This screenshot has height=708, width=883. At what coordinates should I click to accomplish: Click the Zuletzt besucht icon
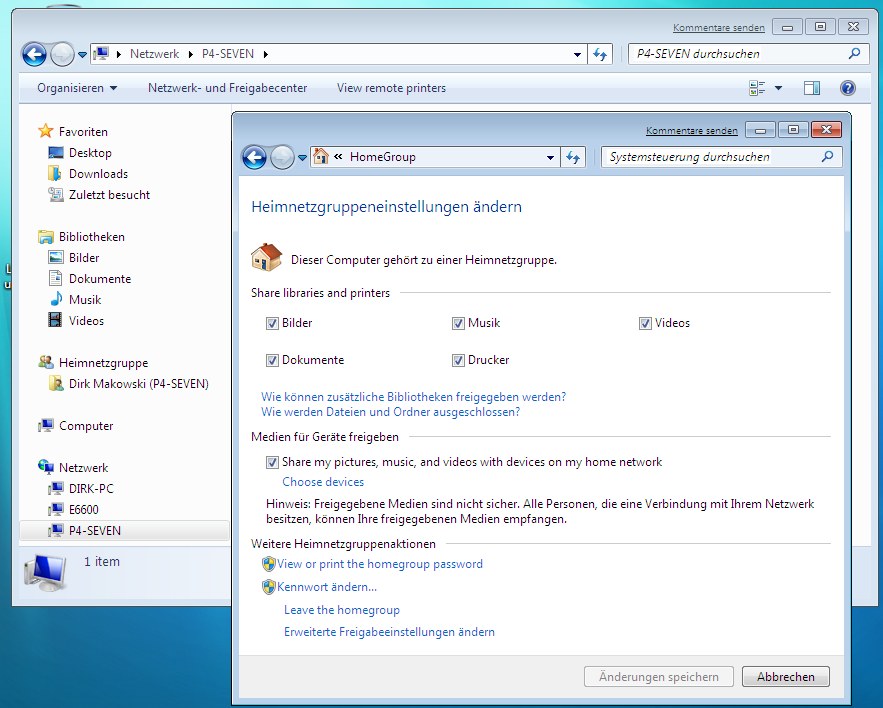pos(56,194)
